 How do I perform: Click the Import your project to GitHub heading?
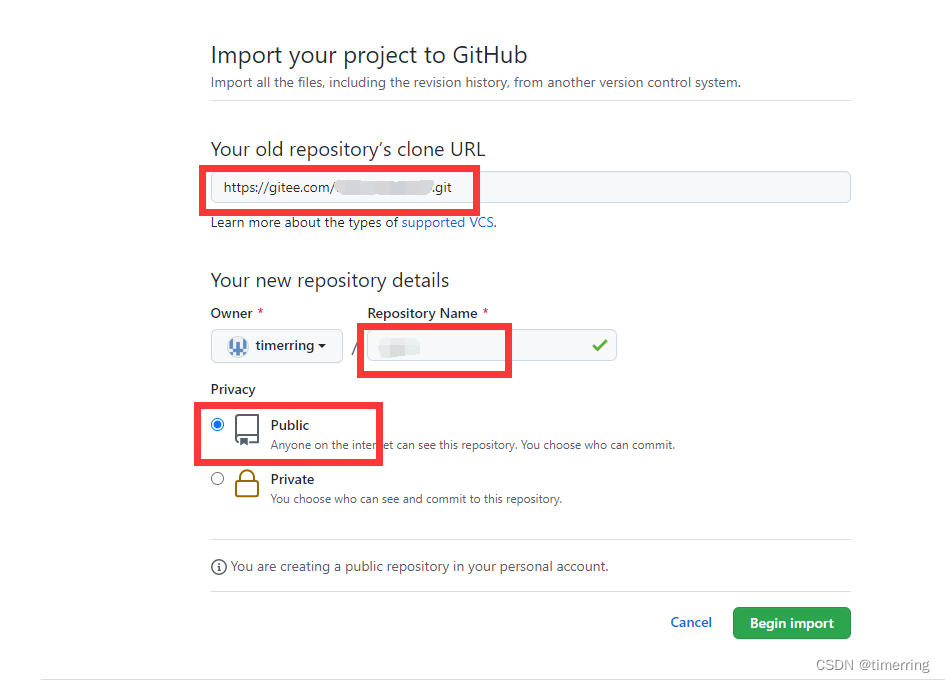pyautogui.click(x=369, y=55)
